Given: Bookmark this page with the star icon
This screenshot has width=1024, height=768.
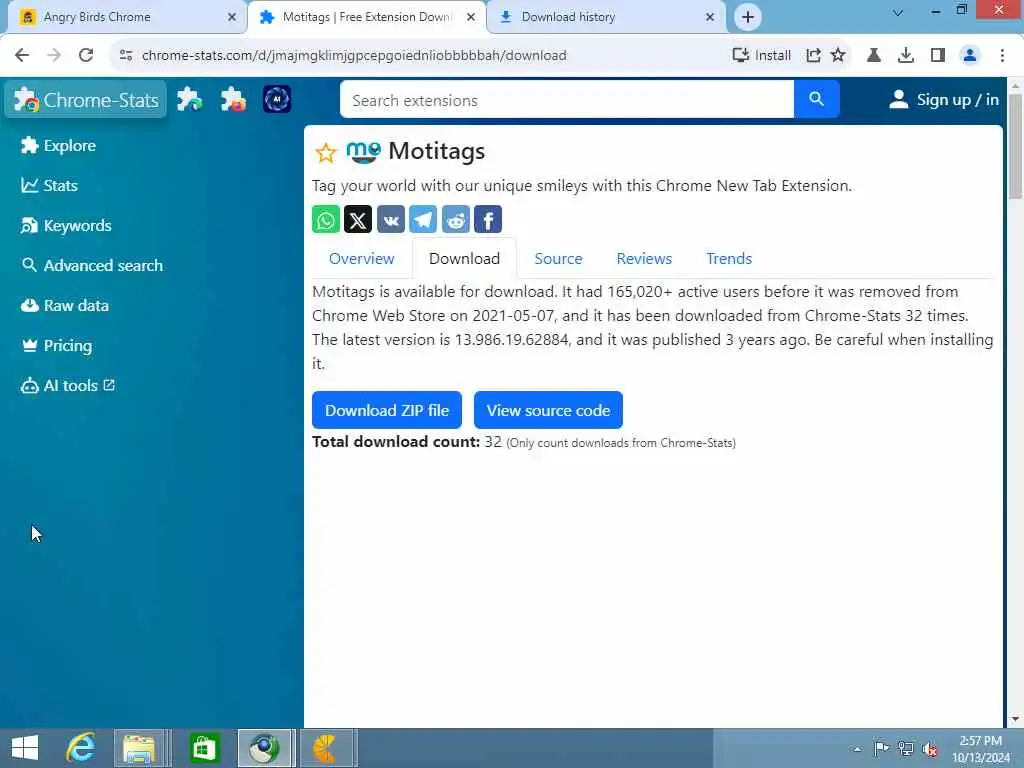Looking at the screenshot, I should point(838,56).
